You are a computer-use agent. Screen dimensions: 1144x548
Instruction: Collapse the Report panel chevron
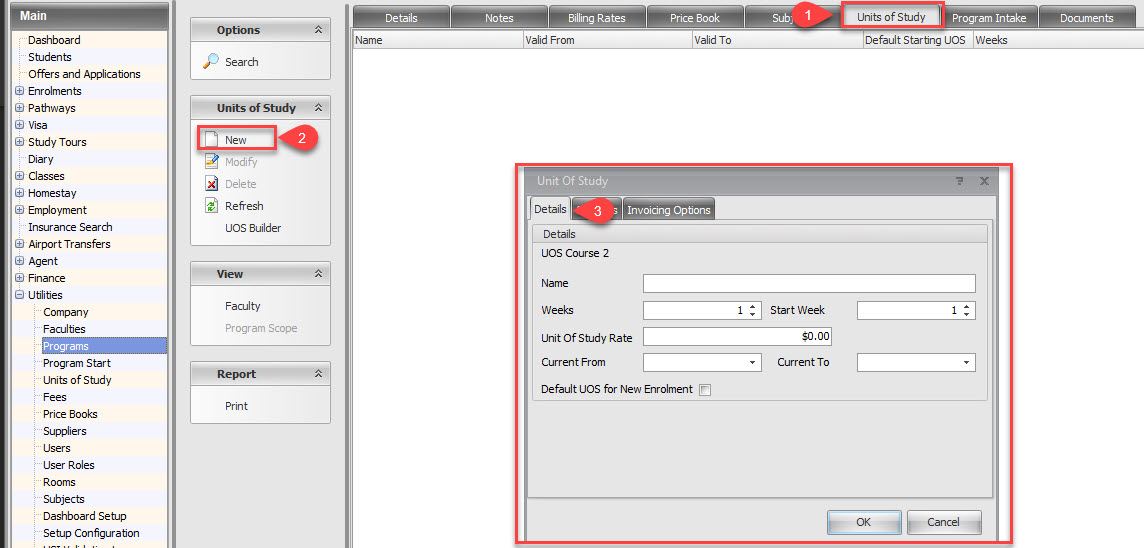(x=318, y=374)
